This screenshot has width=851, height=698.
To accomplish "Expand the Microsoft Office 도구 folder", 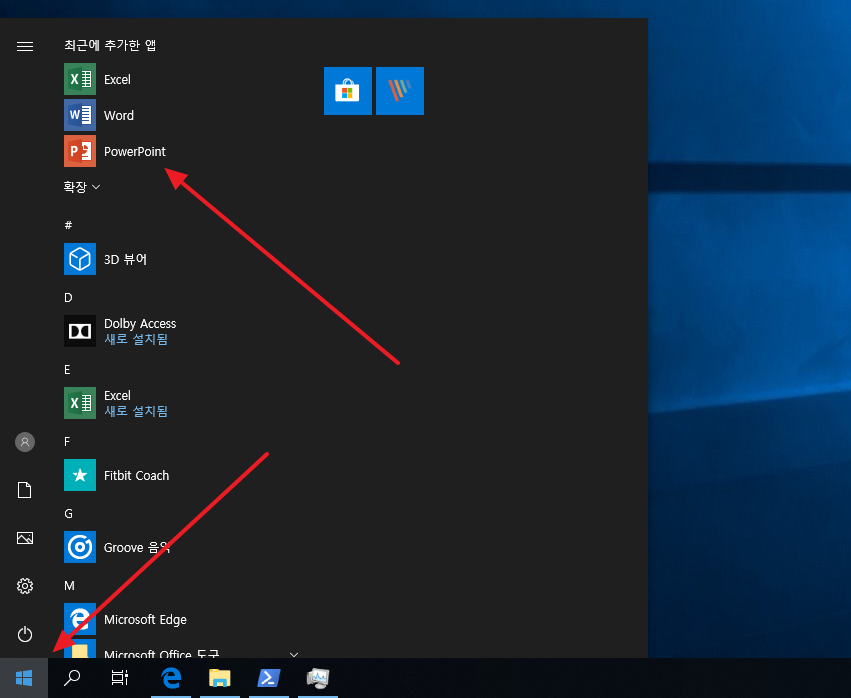I will (x=183, y=649).
